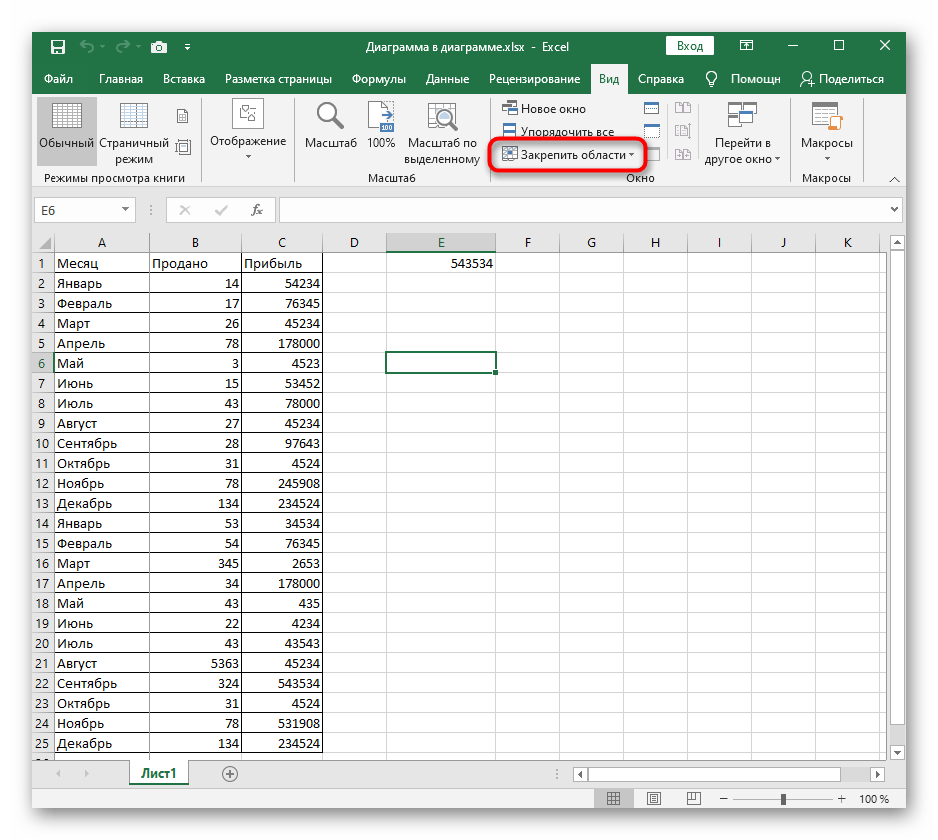The image size is (938, 840).
Task: Click the Вход sign-in button
Action: click(x=690, y=46)
